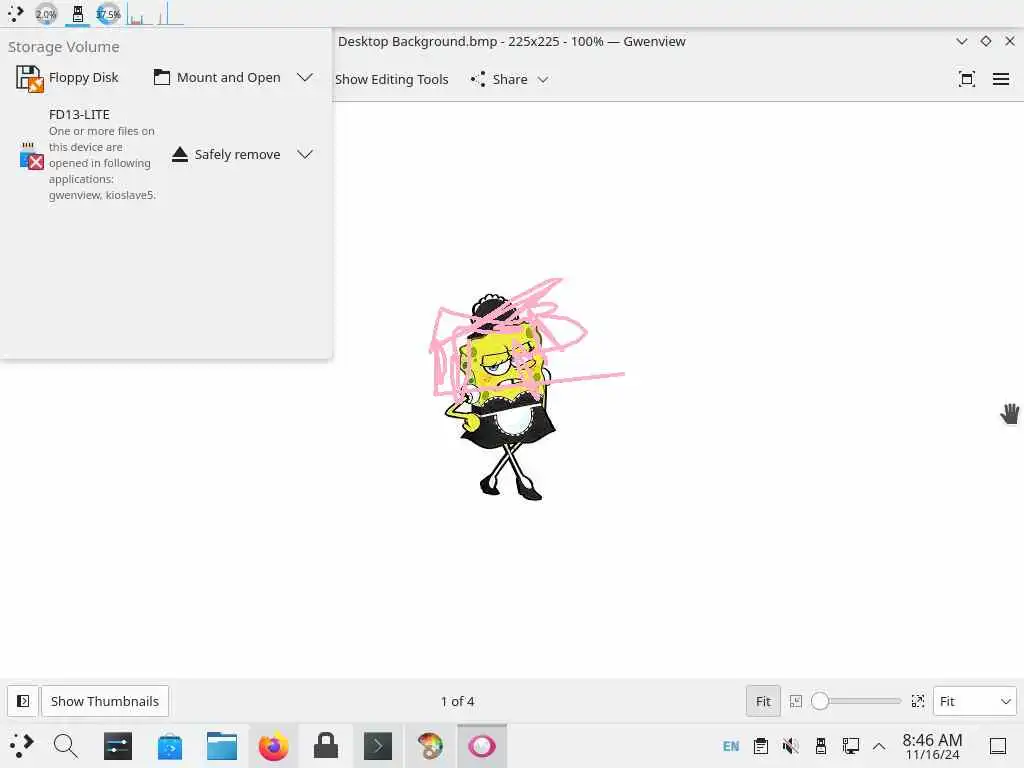Image resolution: width=1024 pixels, height=768 pixels.
Task: Open the Dolphin file manager from the taskbar
Action: pos(222,746)
